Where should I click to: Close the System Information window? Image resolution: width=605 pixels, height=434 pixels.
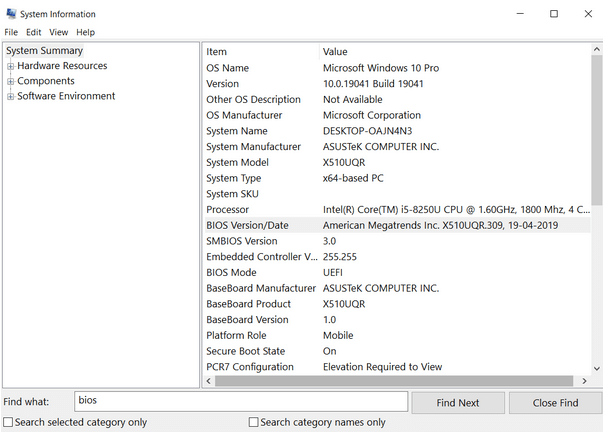(x=588, y=14)
